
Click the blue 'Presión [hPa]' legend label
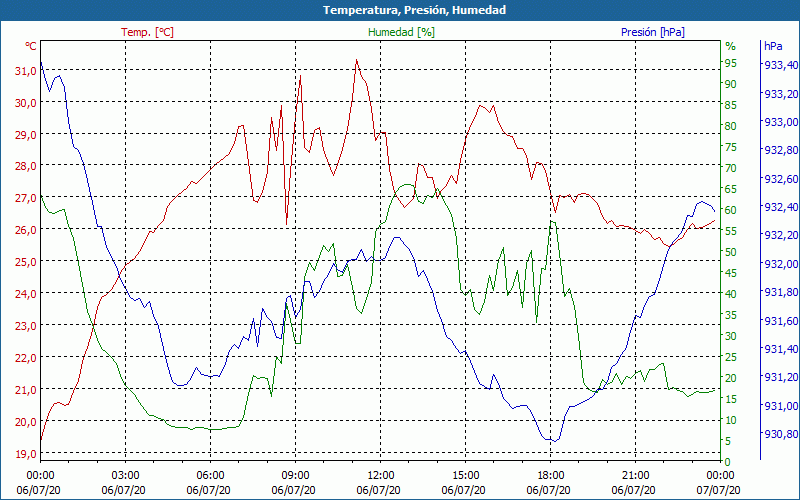point(653,32)
